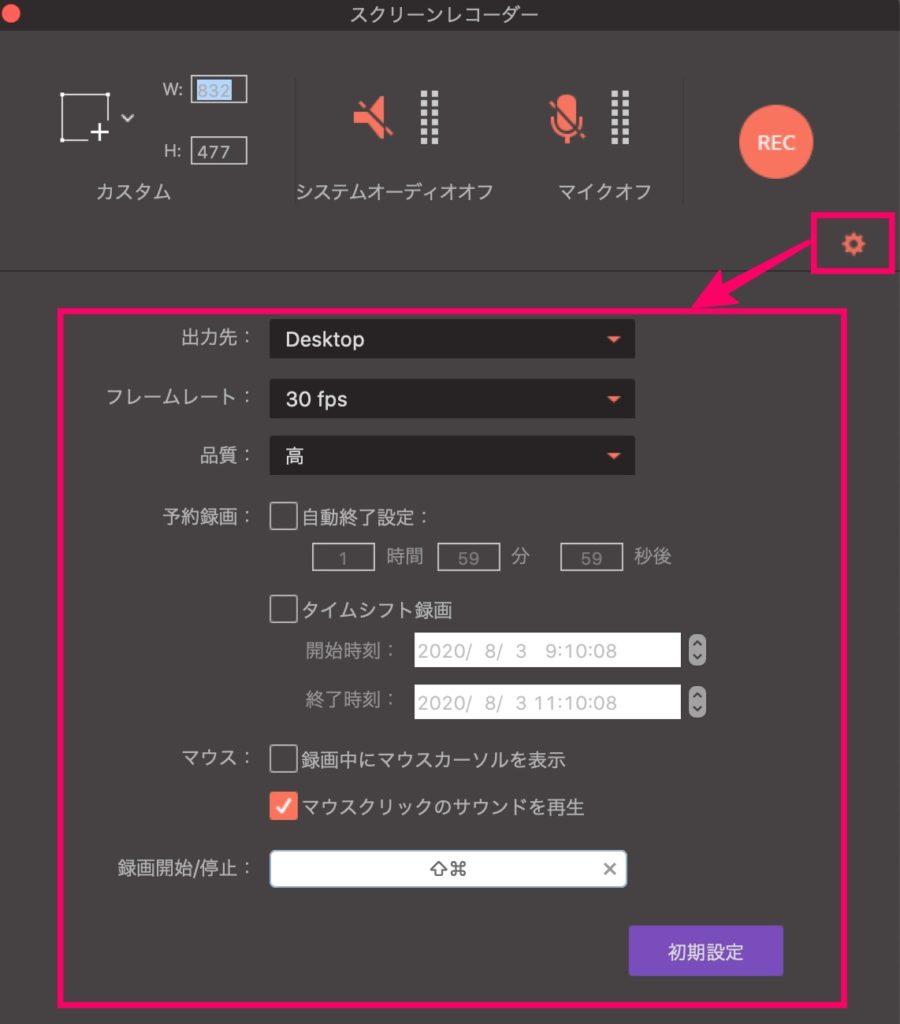Close the window with the red button

pos(10,14)
